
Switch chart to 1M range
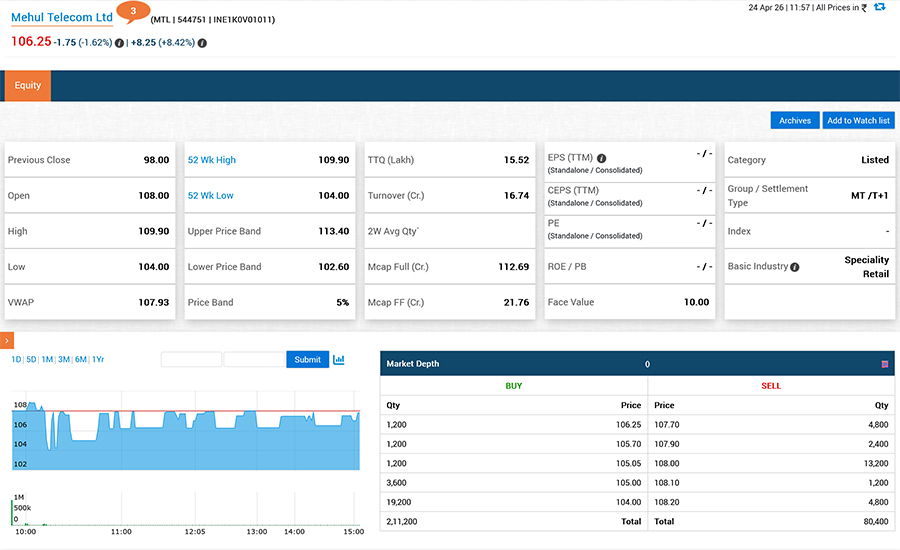(x=47, y=360)
